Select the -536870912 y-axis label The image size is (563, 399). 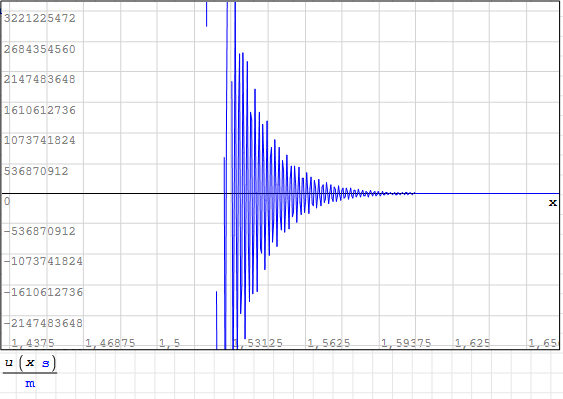(x=39, y=231)
